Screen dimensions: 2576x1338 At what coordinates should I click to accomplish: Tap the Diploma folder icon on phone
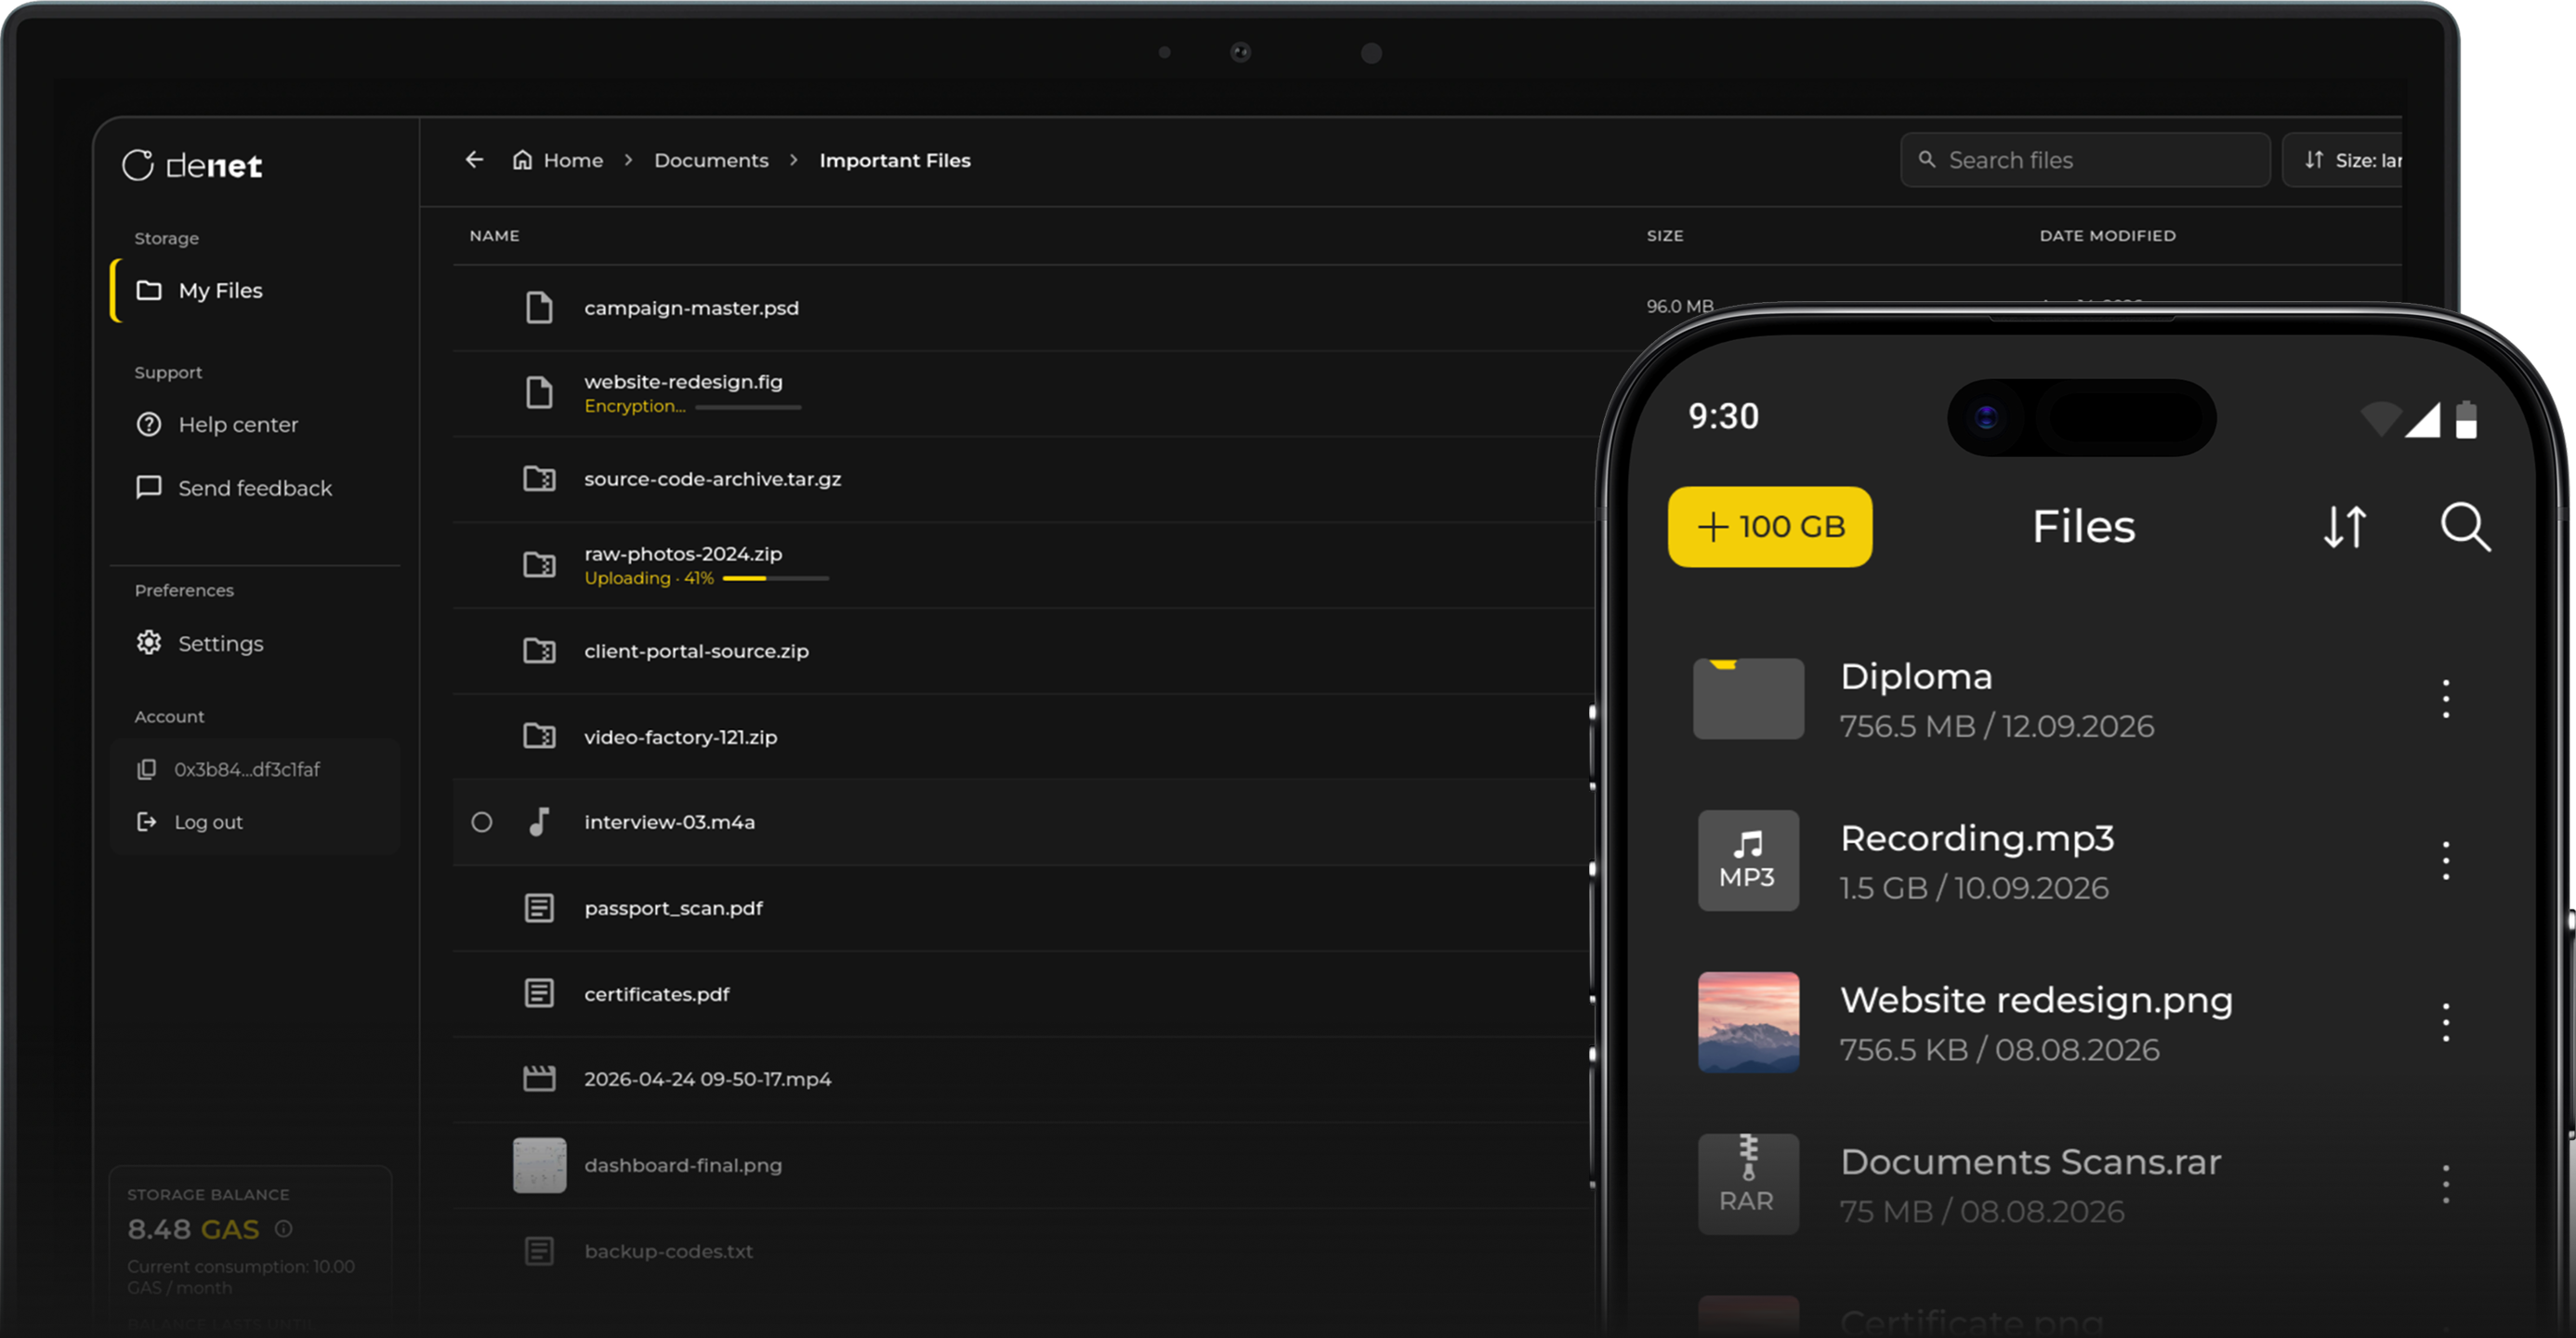(x=1748, y=699)
